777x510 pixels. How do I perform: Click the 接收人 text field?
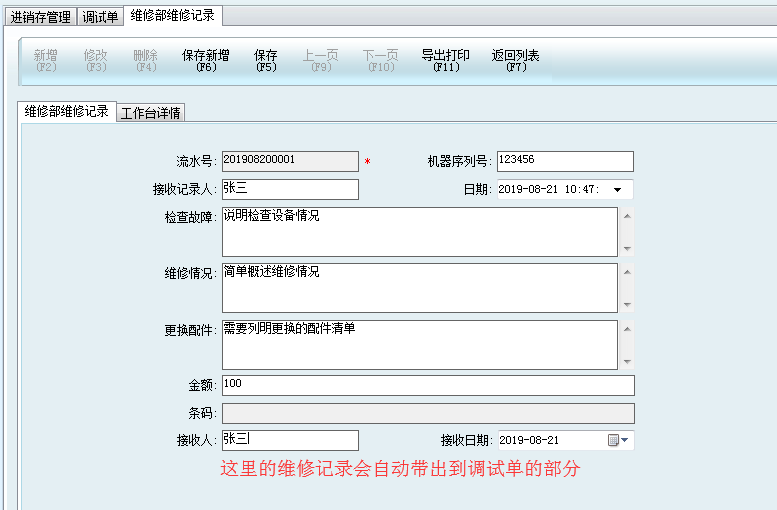coord(289,440)
